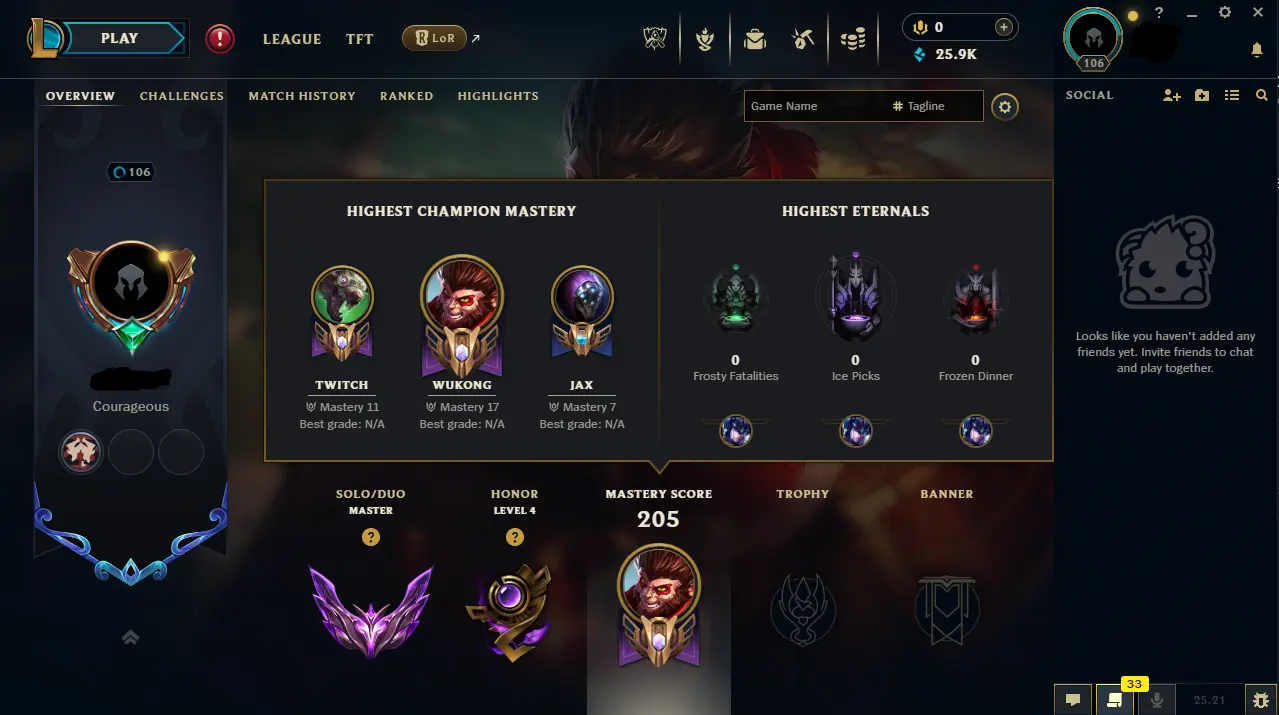Select the Wukong mastery champion portrait
1279x715 pixels.
tap(462, 296)
